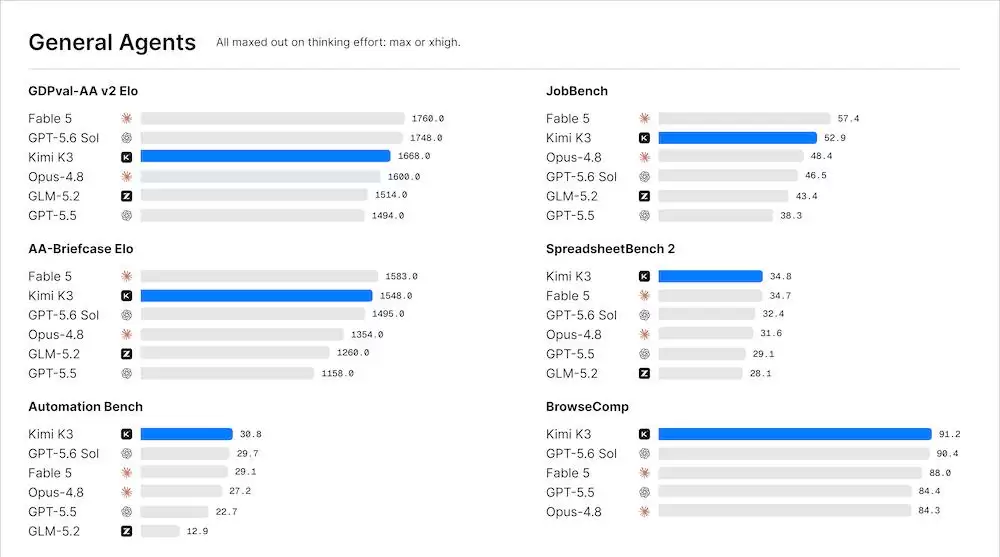This screenshot has height=557, width=1000.
Task: Click the 1760.0 score value for Fable 5
Action: (427, 119)
